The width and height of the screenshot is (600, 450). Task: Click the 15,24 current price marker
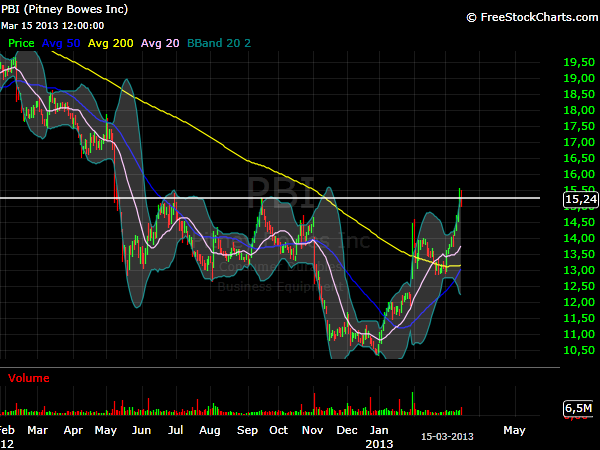pos(581,199)
